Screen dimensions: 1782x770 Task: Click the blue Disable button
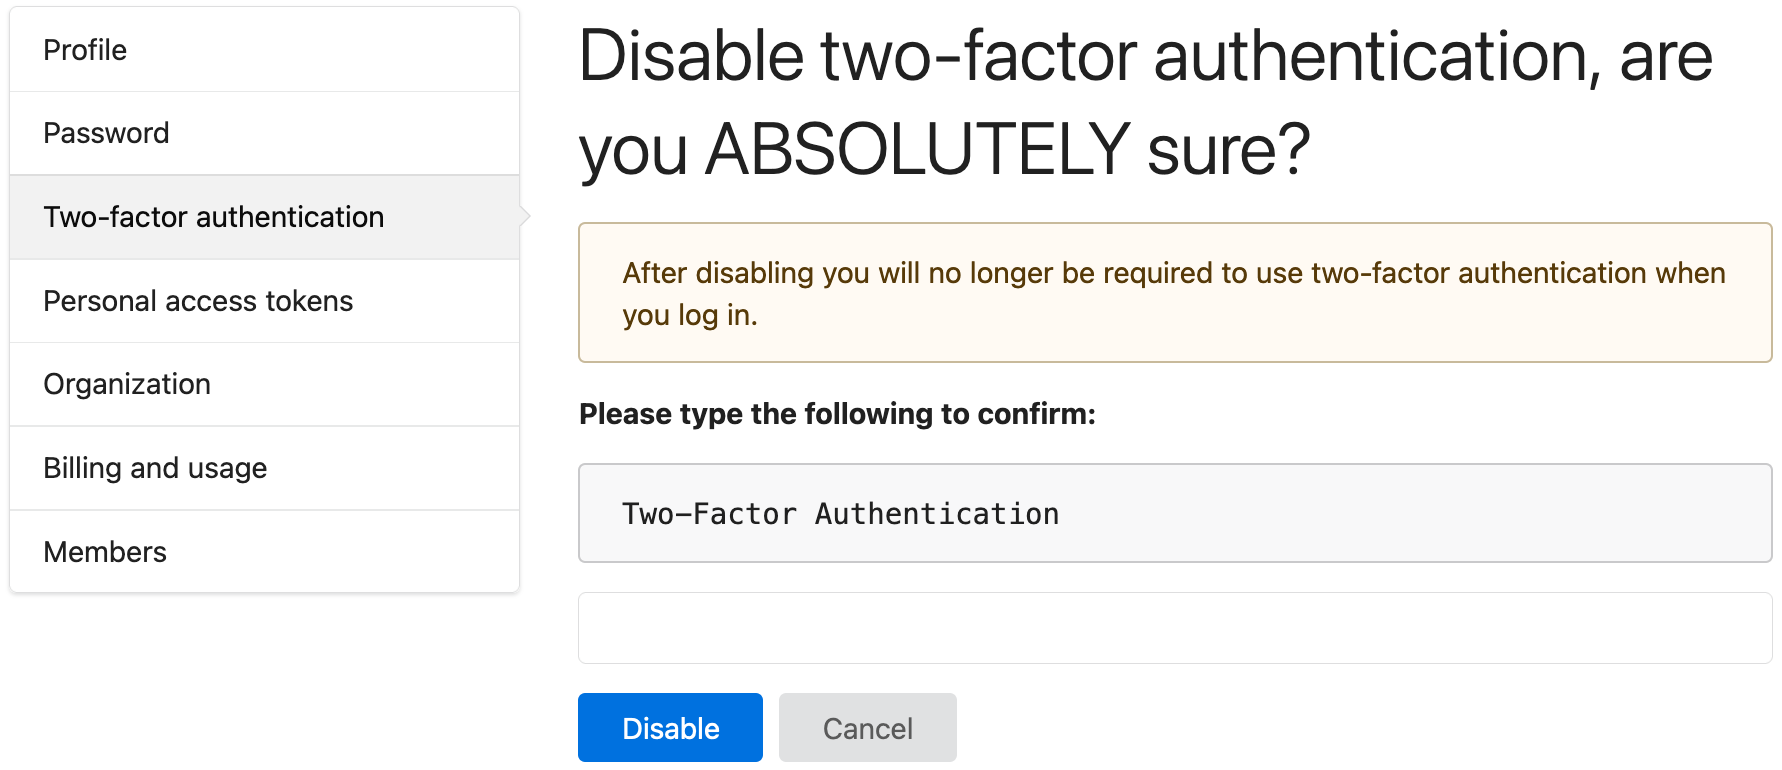coord(670,728)
